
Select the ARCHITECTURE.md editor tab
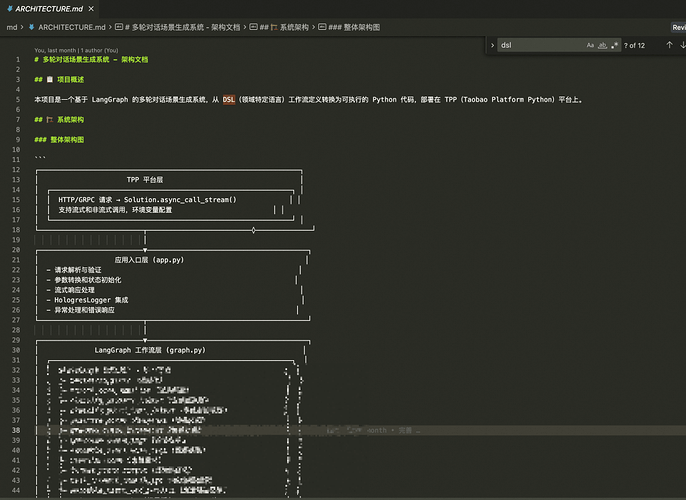click(x=48, y=8)
